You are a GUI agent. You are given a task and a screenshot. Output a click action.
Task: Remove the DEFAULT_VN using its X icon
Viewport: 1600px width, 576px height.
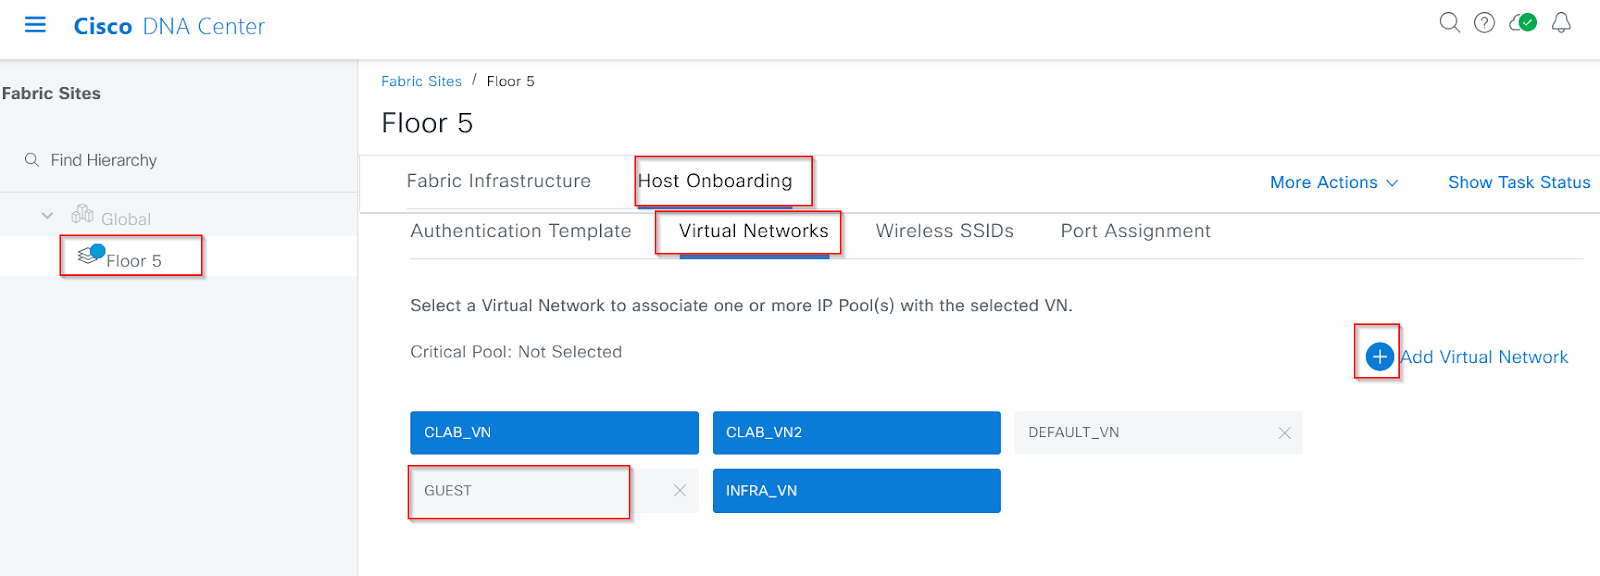click(1285, 433)
